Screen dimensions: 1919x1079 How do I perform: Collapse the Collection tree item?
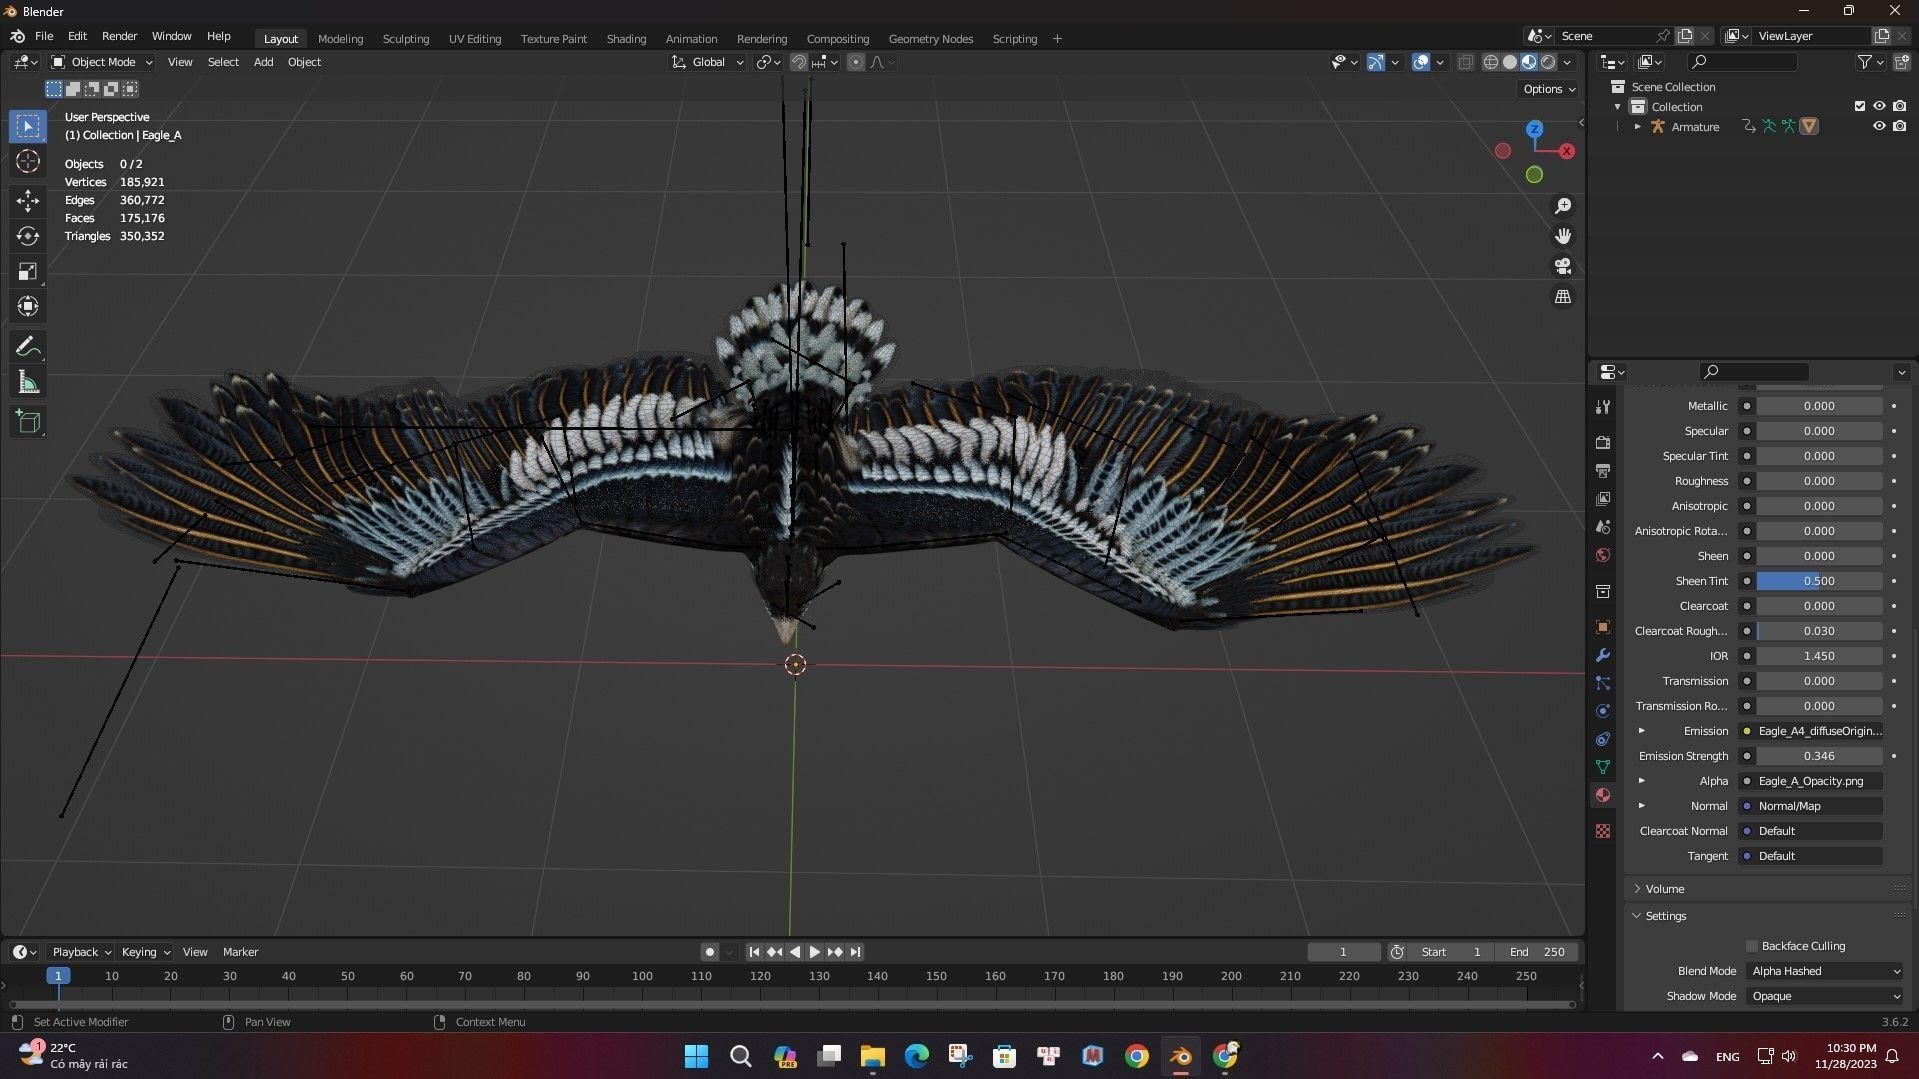1617,107
